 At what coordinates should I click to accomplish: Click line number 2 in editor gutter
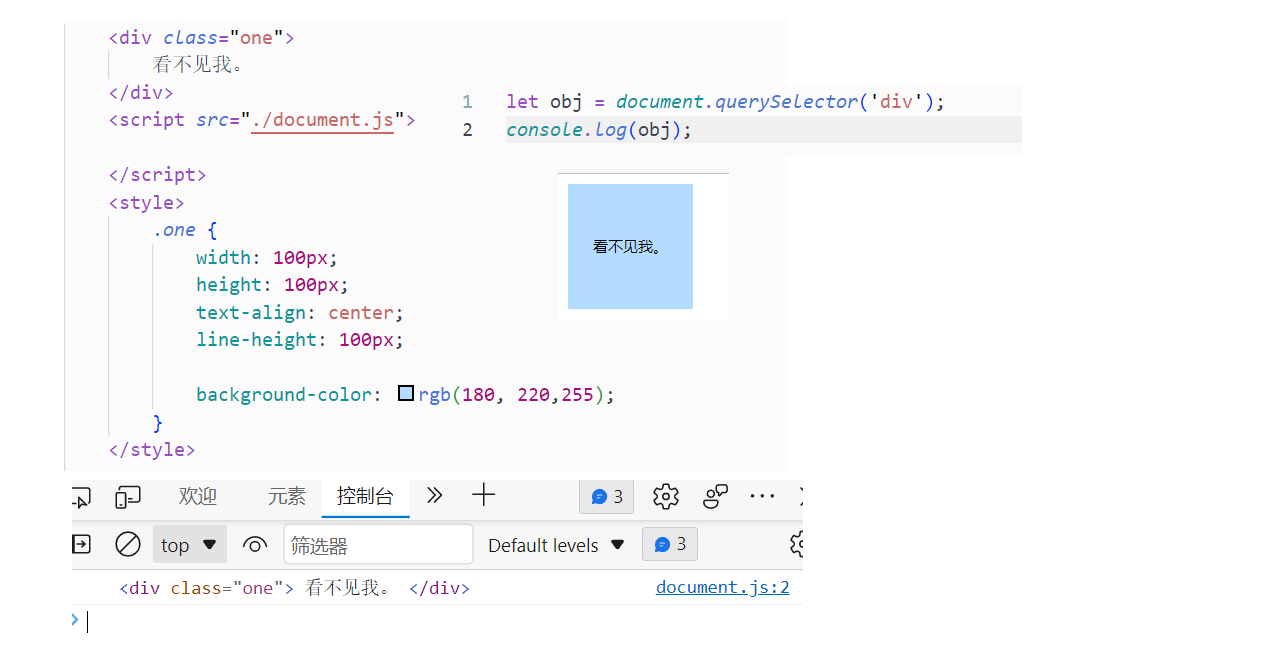(467, 130)
